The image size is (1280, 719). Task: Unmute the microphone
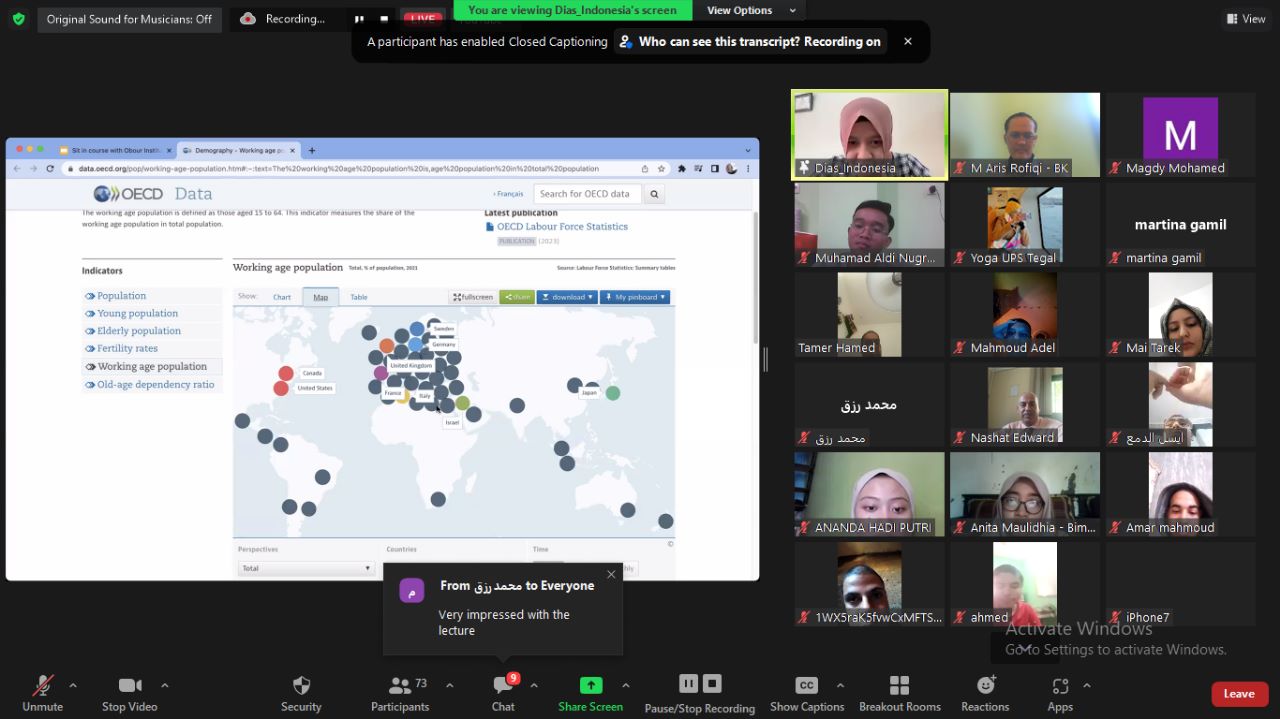42,693
